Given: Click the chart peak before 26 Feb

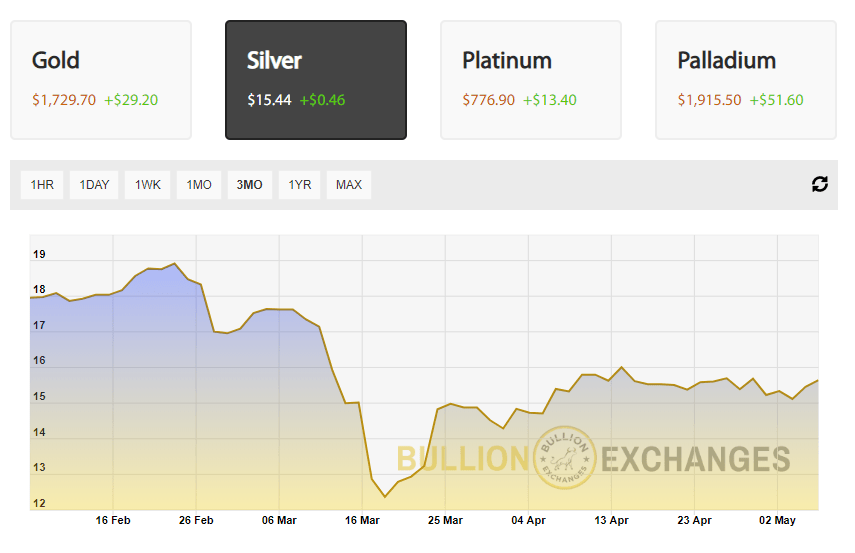Looking at the screenshot, I should tap(175, 264).
